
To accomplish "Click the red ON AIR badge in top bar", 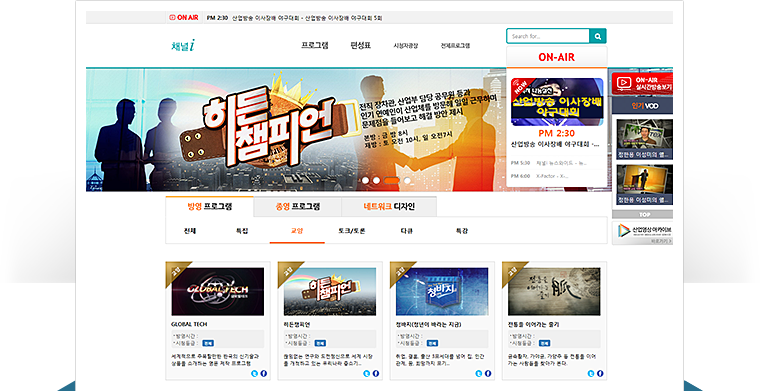I will point(184,17).
